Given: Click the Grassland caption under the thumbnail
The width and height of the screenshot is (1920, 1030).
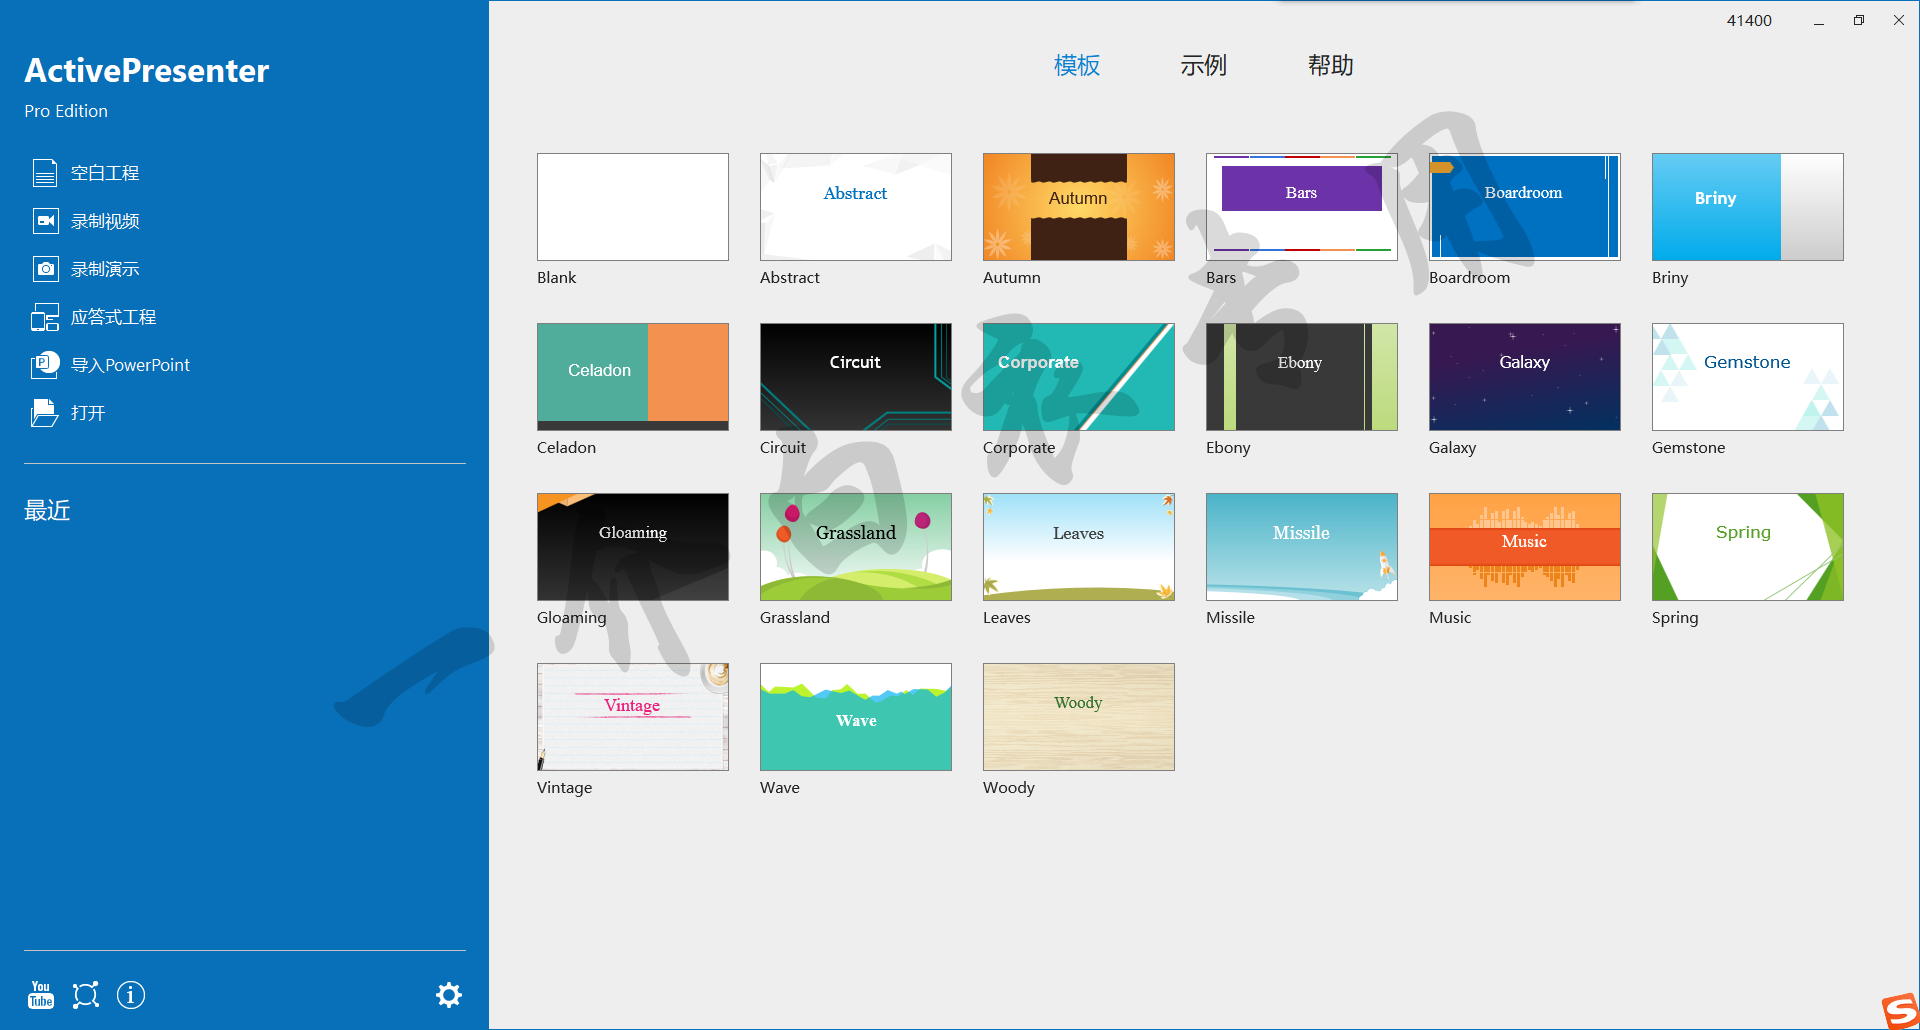Looking at the screenshot, I should [x=795, y=618].
